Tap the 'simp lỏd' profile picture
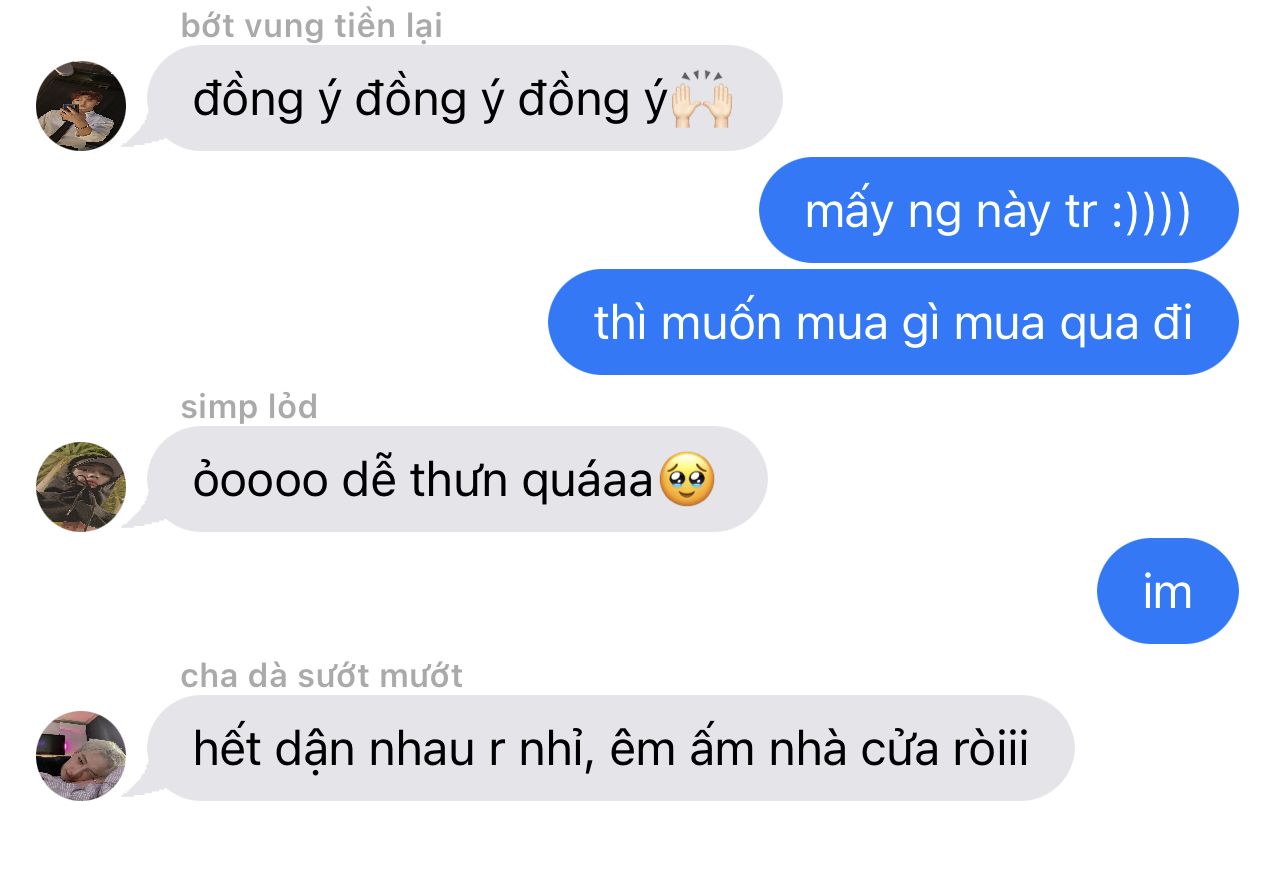 (81, 487)
